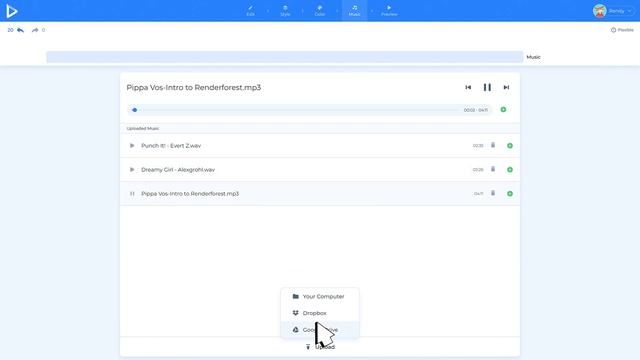This screenshot has height=360, width=640.
Task: Click the user avatar picture
Action: pos(599,11)
